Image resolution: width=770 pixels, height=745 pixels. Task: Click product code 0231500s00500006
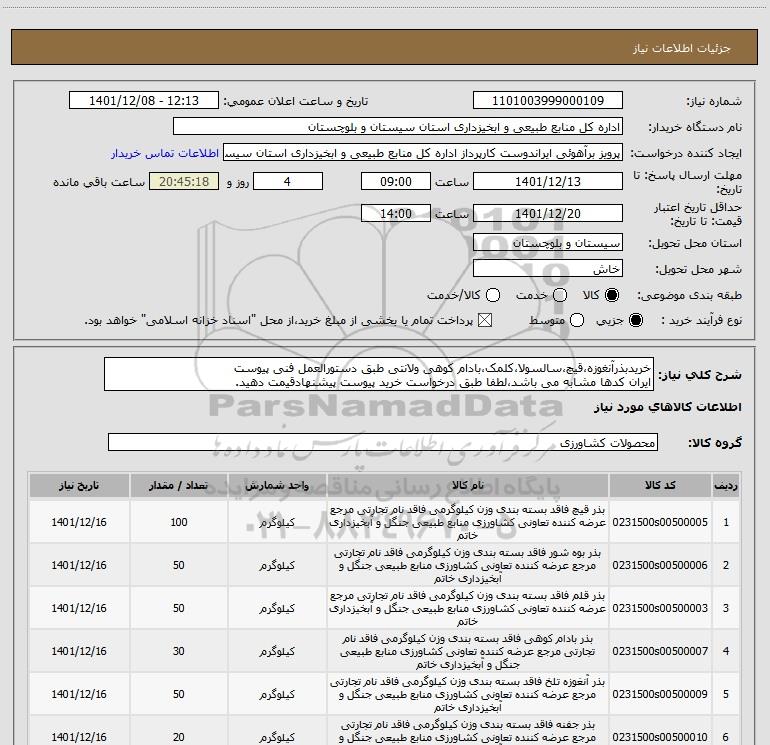point(660,565)
